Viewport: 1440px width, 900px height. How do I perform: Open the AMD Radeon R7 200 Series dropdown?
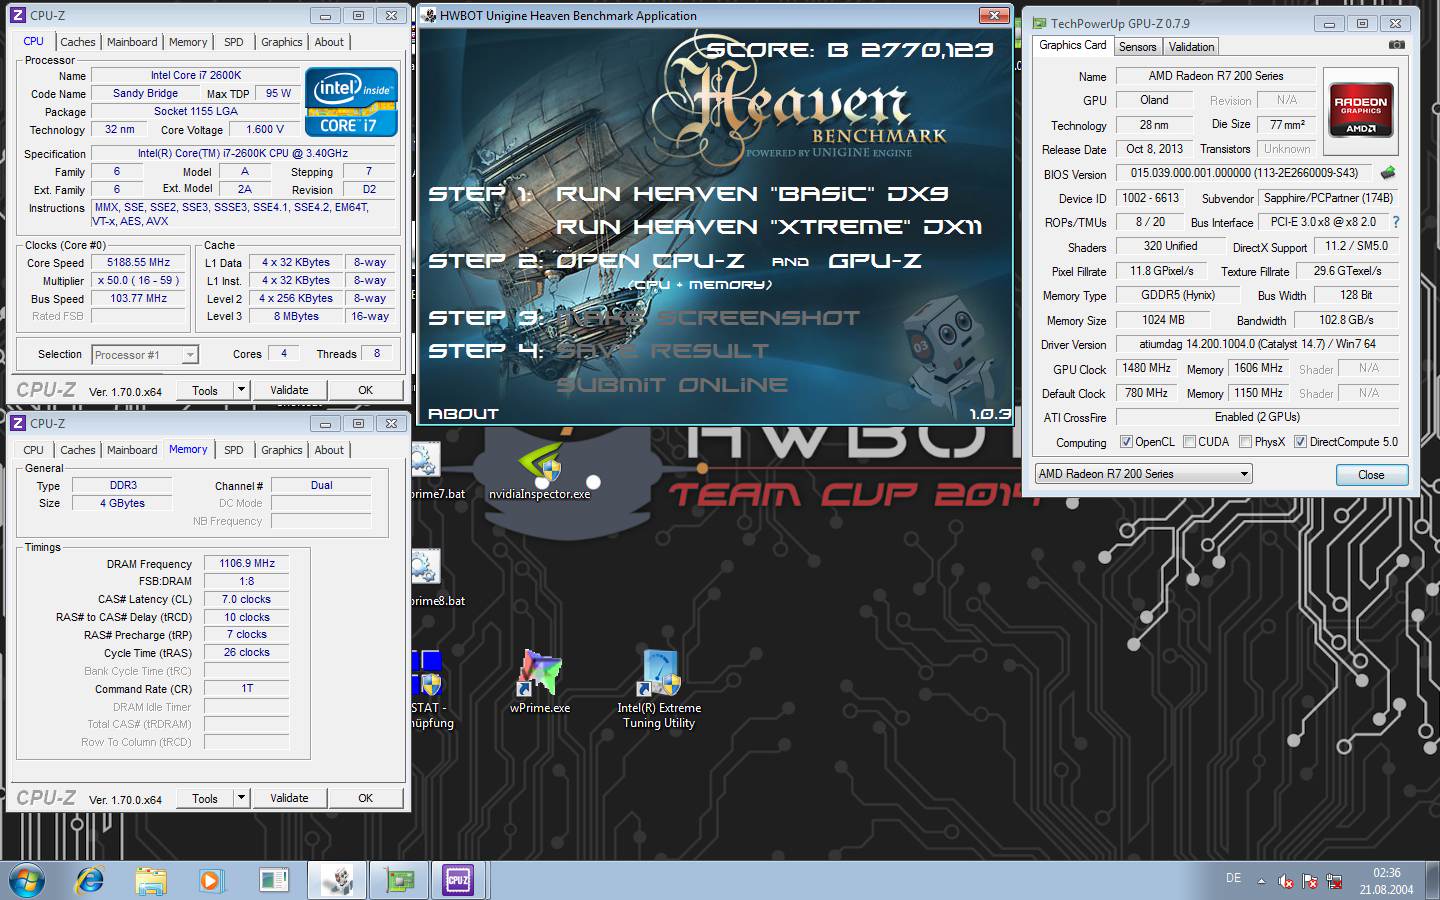click(x=1143, y=474)
